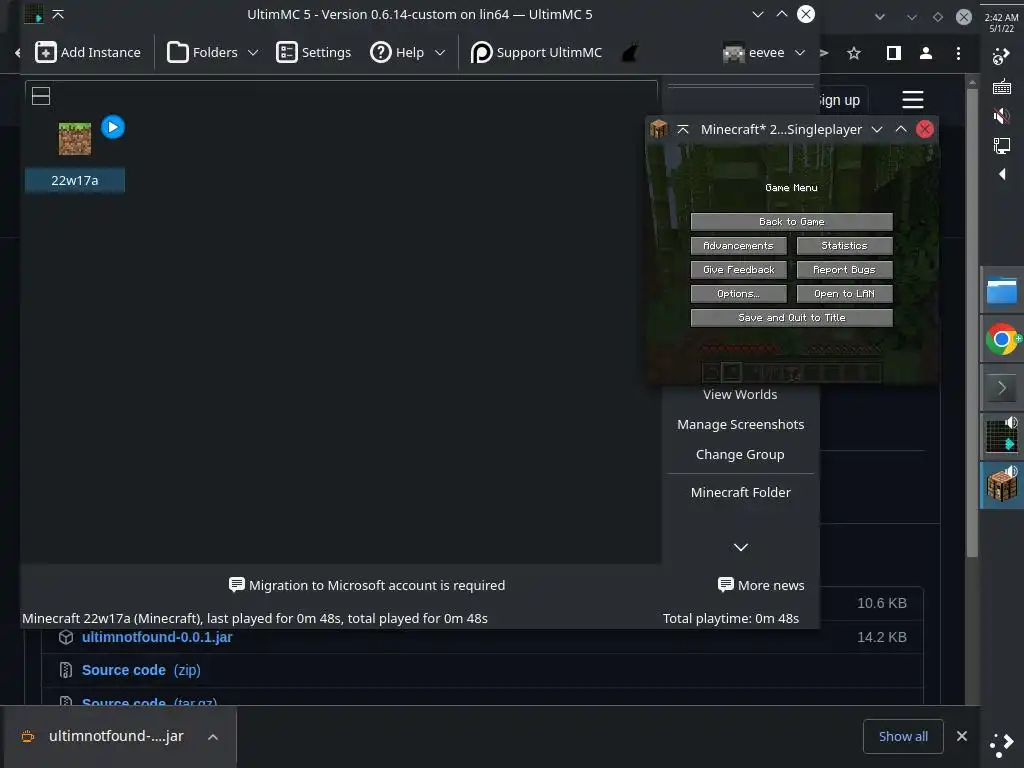Viewport: 1024px width, 768px height.
Task: Switch to Minecraft crafting table taskbar icon
Action: [x=1002, y=485]
